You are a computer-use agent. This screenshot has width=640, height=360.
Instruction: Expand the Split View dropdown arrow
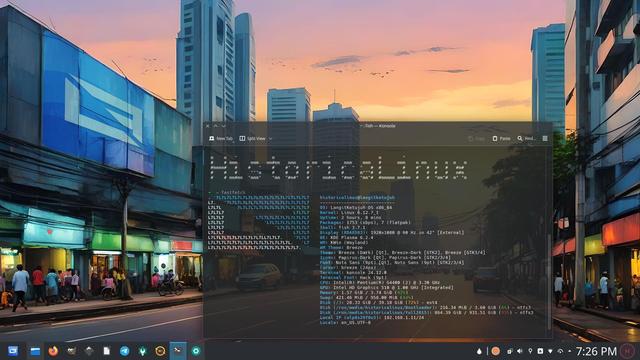(x=270, y=139)
